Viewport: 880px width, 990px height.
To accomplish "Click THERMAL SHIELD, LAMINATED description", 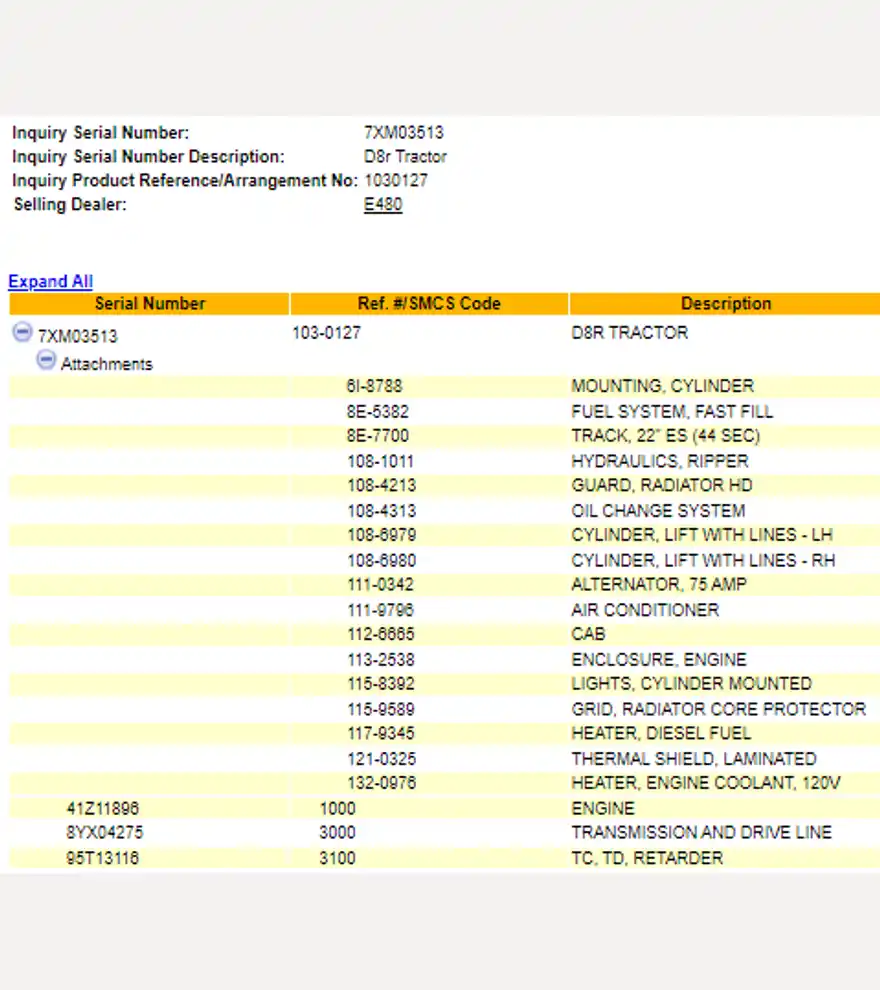I will (x=694, y=759).
